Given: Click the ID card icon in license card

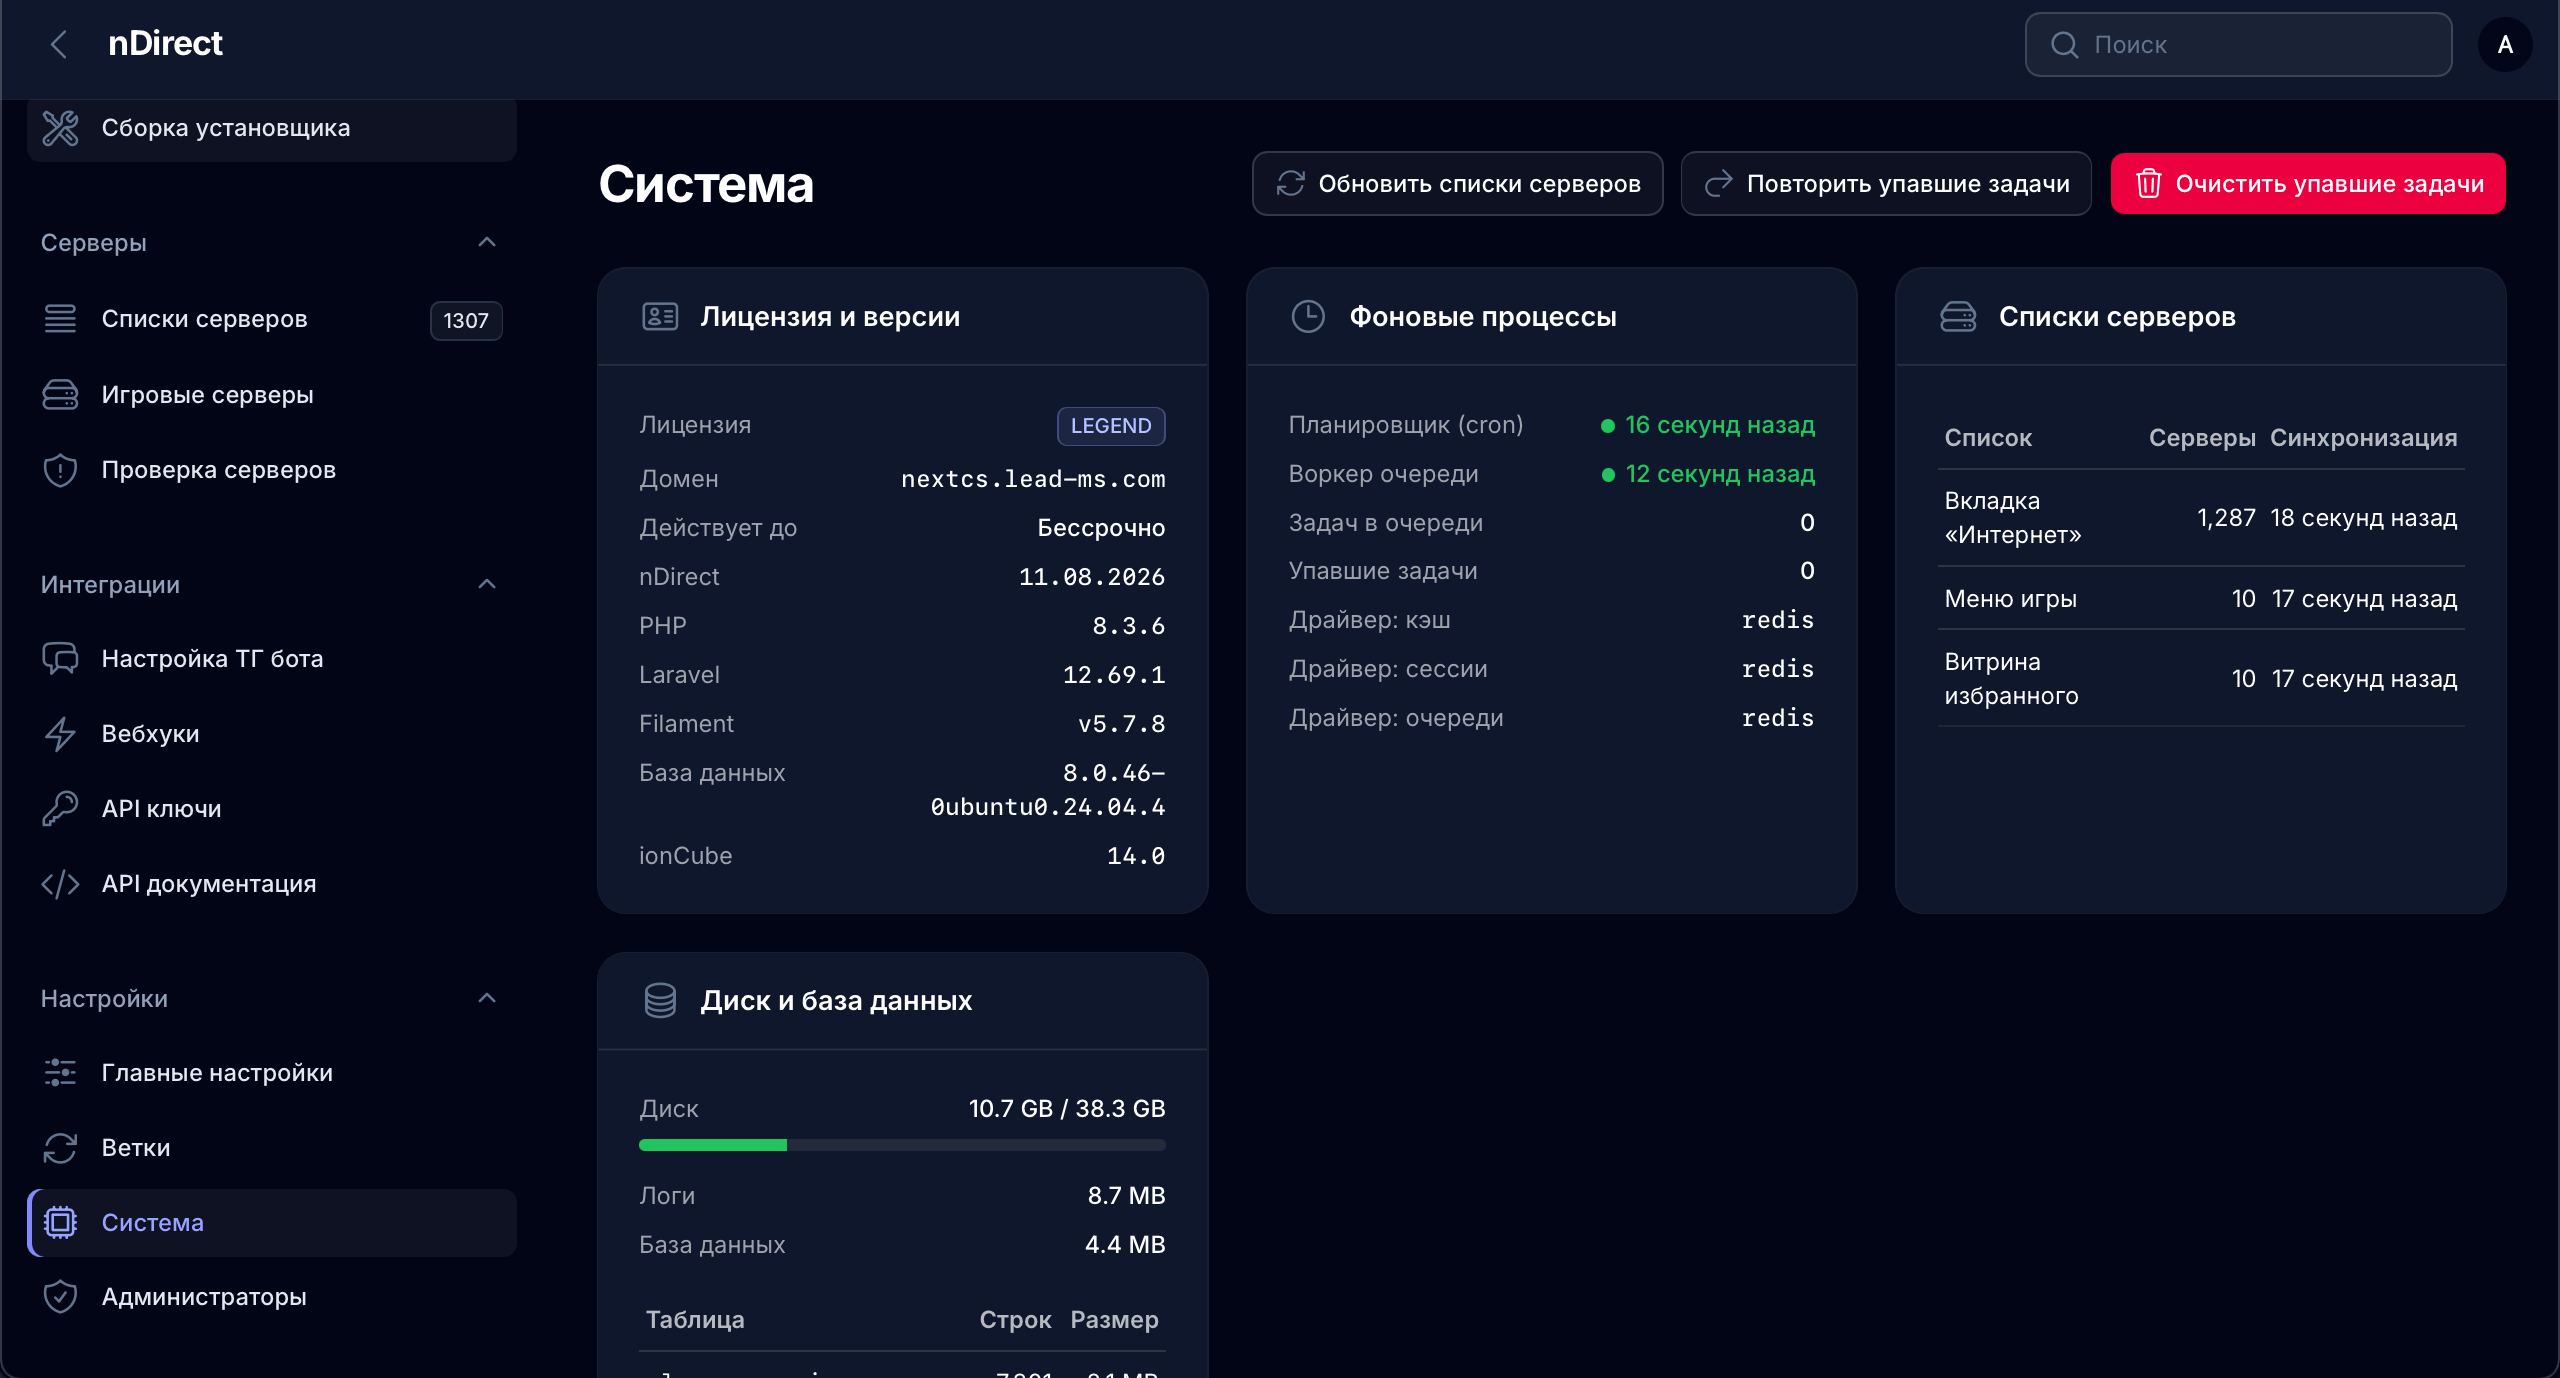Looking at the screenshot, I should pos(660,317).
